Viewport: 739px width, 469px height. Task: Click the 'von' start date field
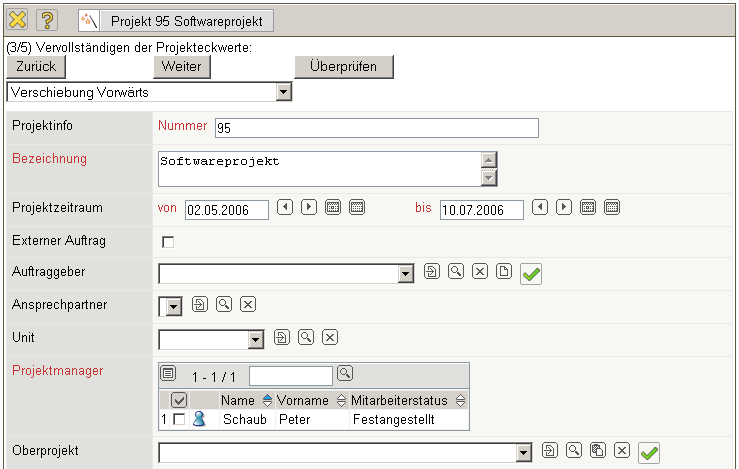pyautogui.click(x=227, y=209)
